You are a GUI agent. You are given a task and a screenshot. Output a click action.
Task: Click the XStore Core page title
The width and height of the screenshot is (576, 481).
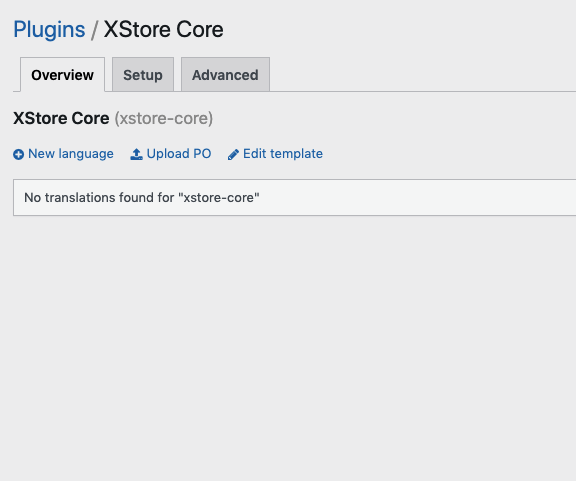coord(163,29)
